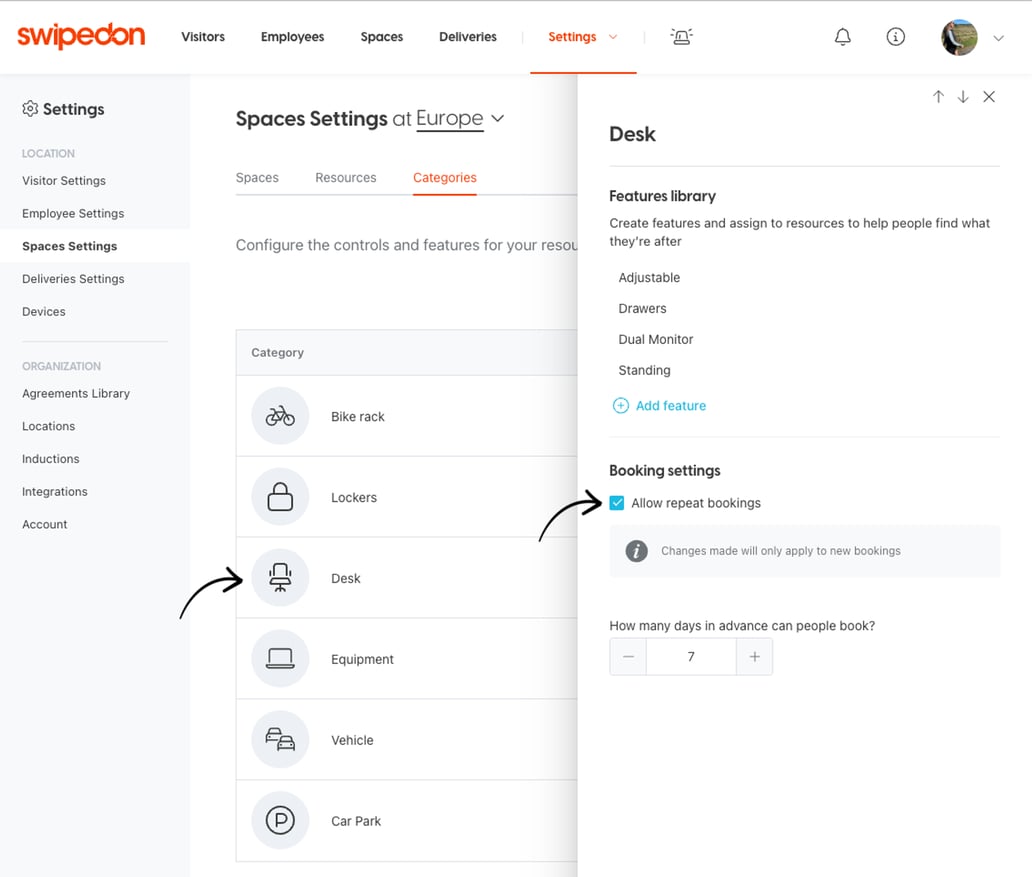1032x877 pixels.
Task: Move the Desk panel down with arrow
Action: point(962,96)
